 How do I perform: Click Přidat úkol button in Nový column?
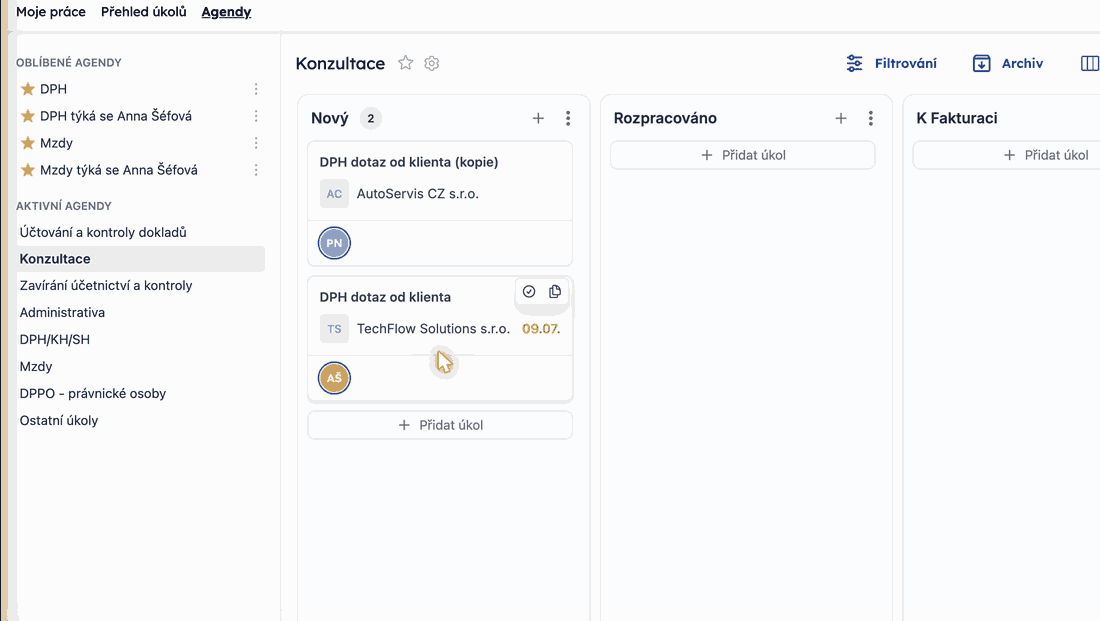pyautogui.click(x=440, y=425)
